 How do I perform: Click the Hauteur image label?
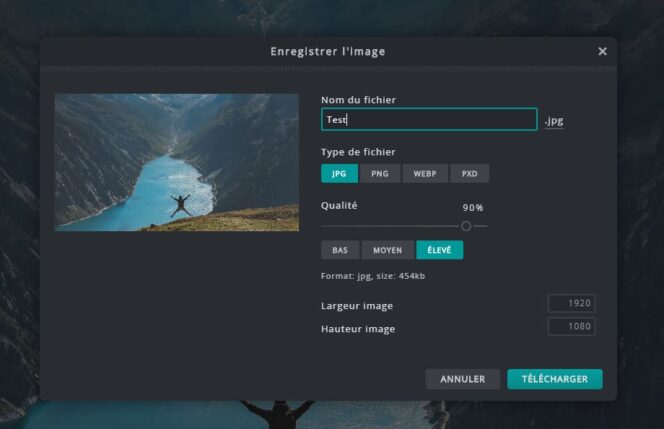(x=358, y=329)
